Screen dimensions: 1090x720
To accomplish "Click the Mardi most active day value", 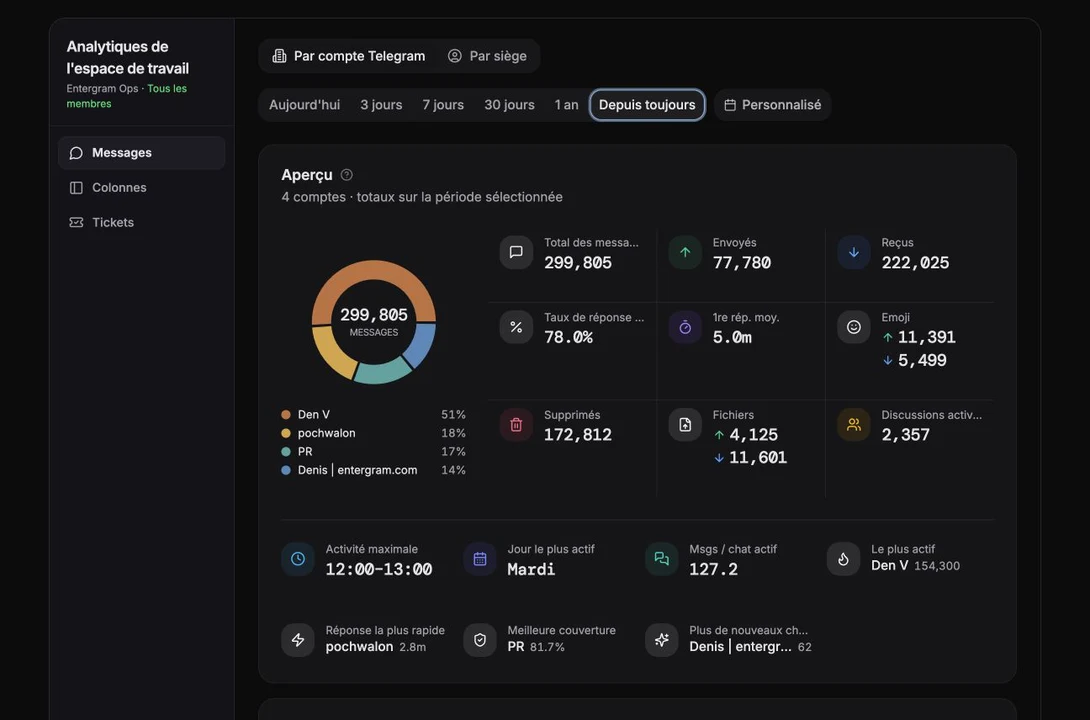I will 531,569.
